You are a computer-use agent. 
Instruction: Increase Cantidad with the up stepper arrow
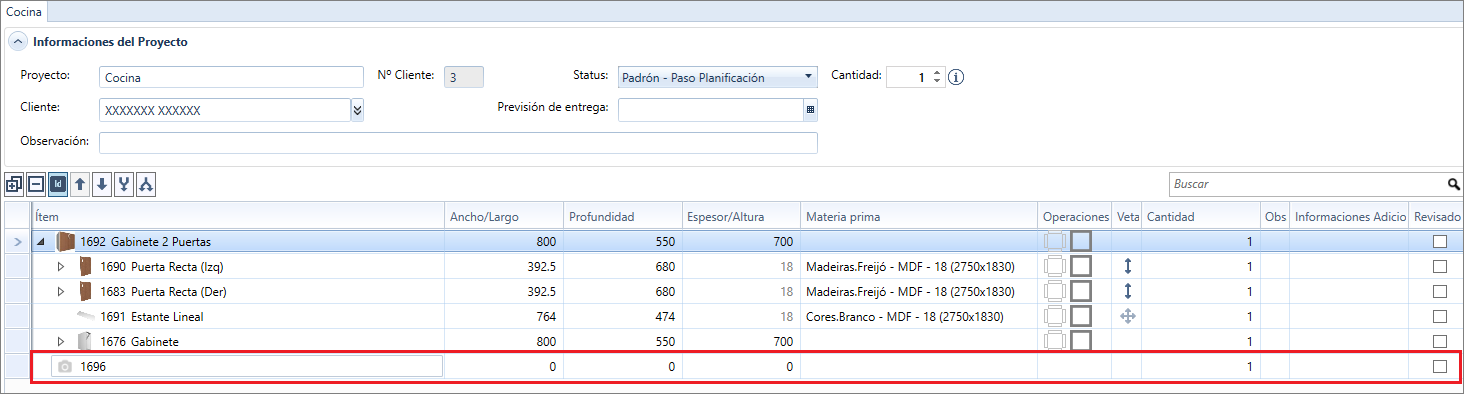tap(937, 72)
